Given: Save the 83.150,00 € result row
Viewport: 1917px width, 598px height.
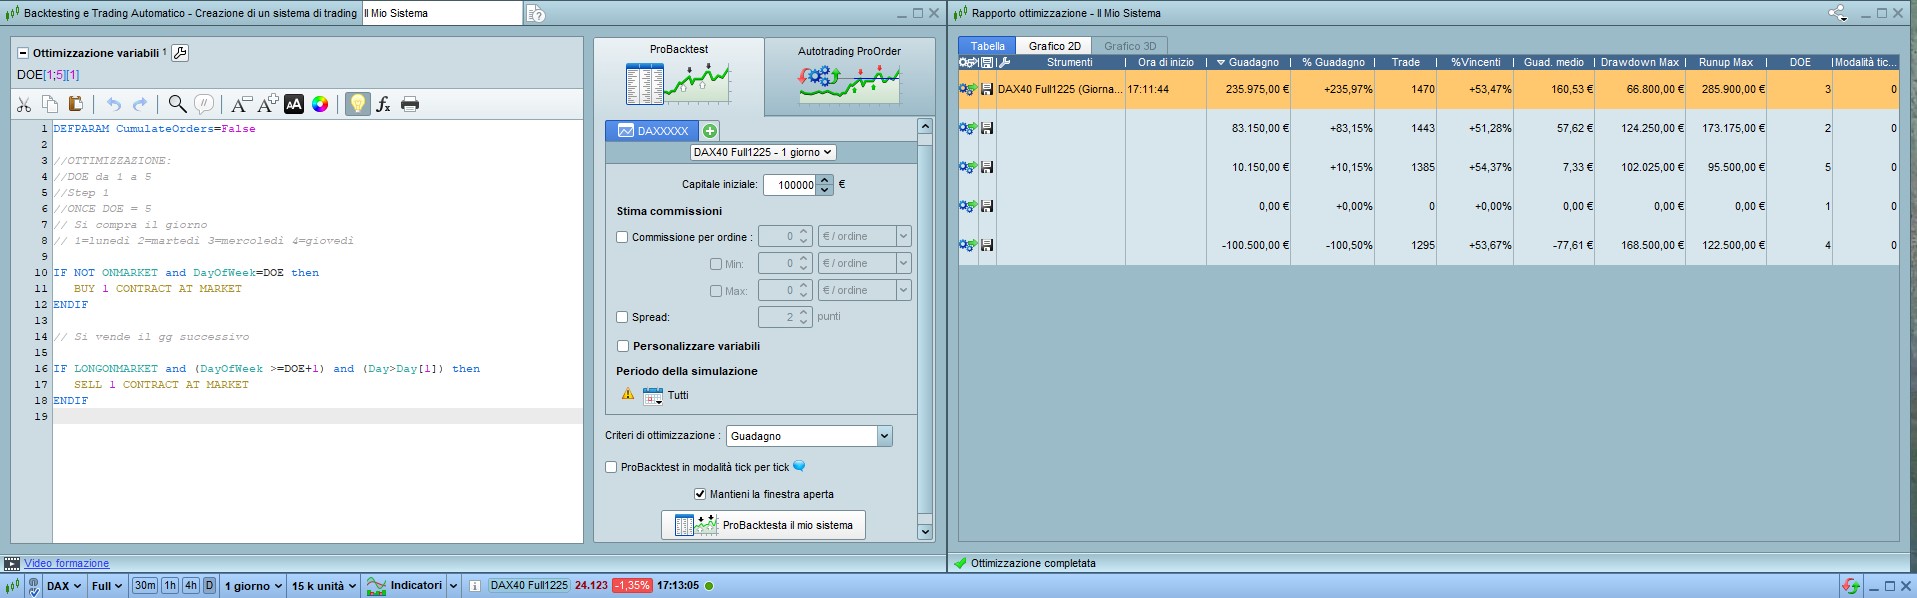Looking at the screenshot, I should click(987, 128).
